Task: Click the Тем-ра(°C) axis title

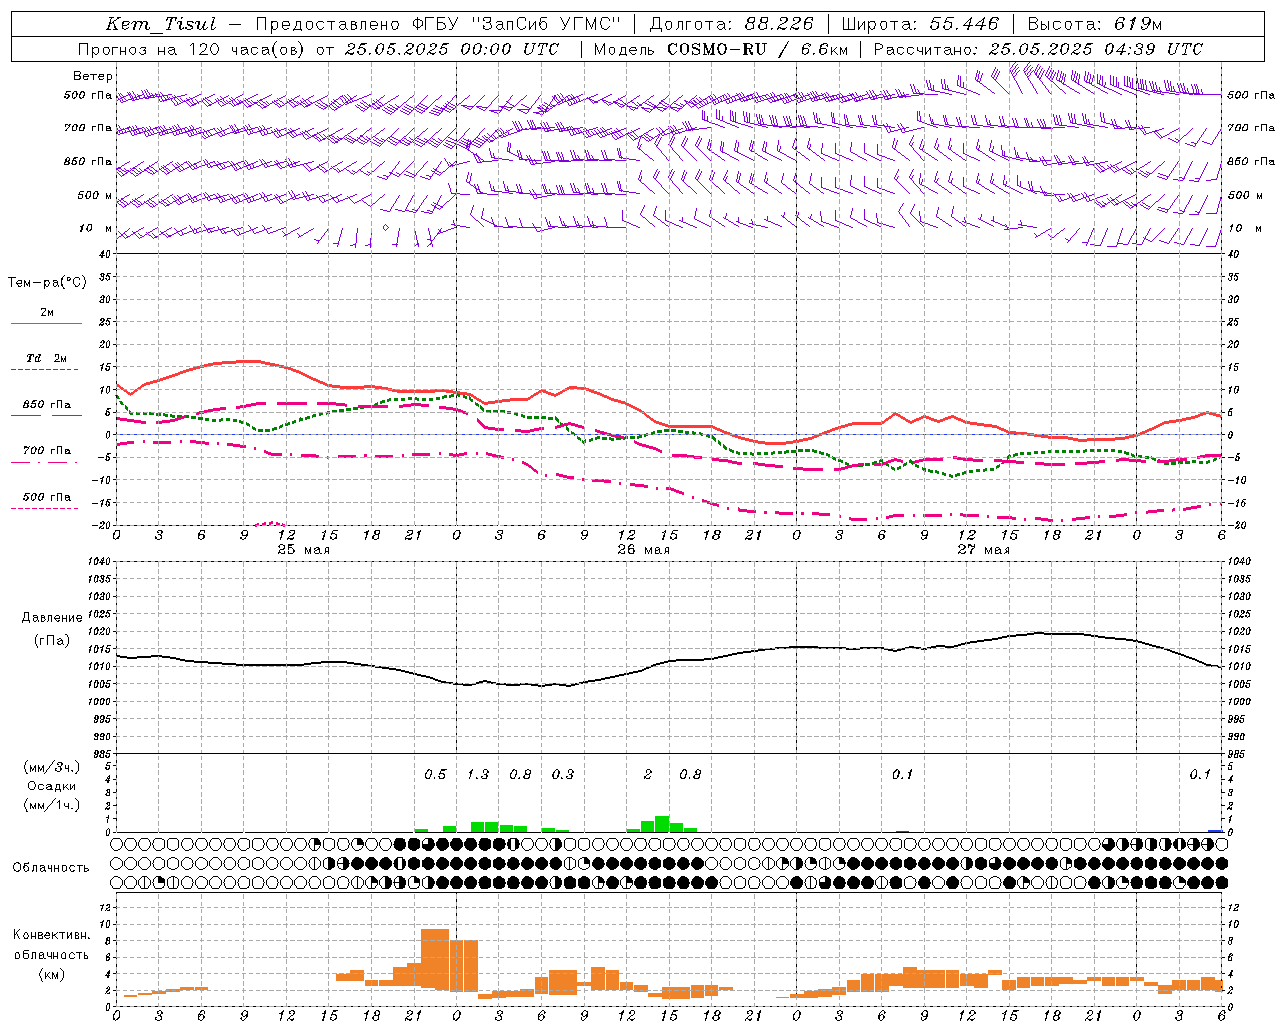Action: tap(47, 283)
